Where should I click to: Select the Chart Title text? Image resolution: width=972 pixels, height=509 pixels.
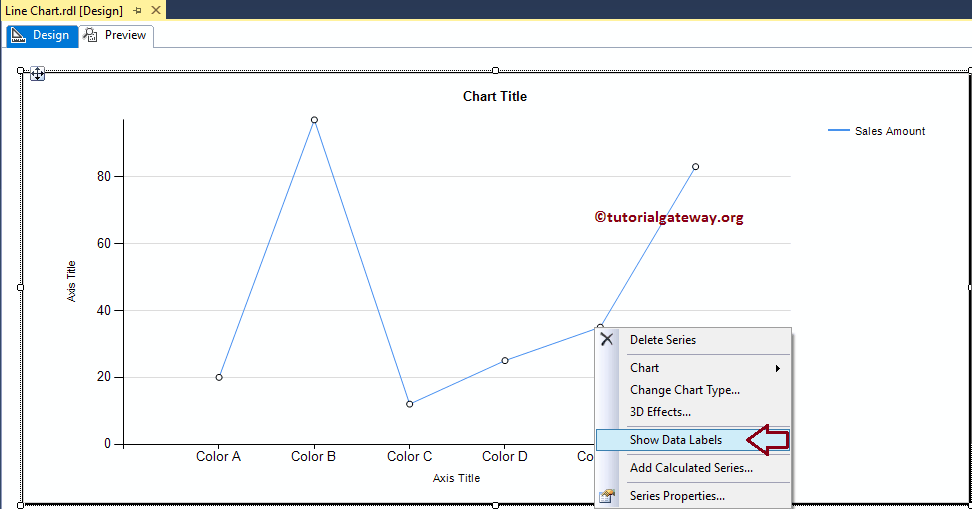click(495, 96)
